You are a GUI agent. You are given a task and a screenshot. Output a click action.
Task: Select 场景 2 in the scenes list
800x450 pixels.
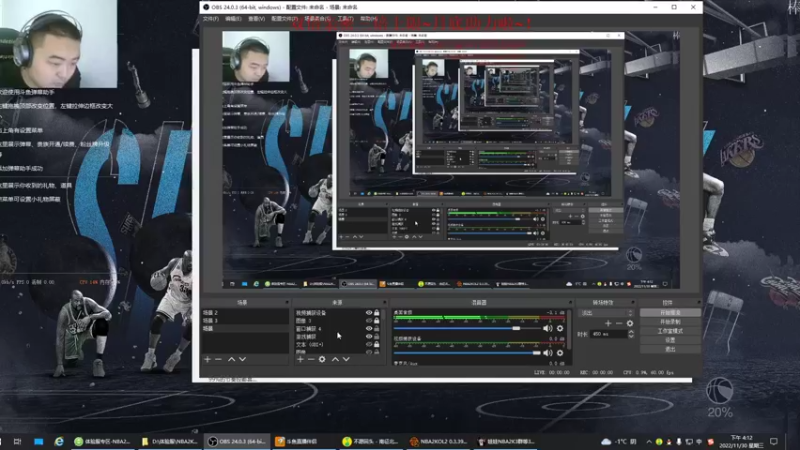point(245,313)
